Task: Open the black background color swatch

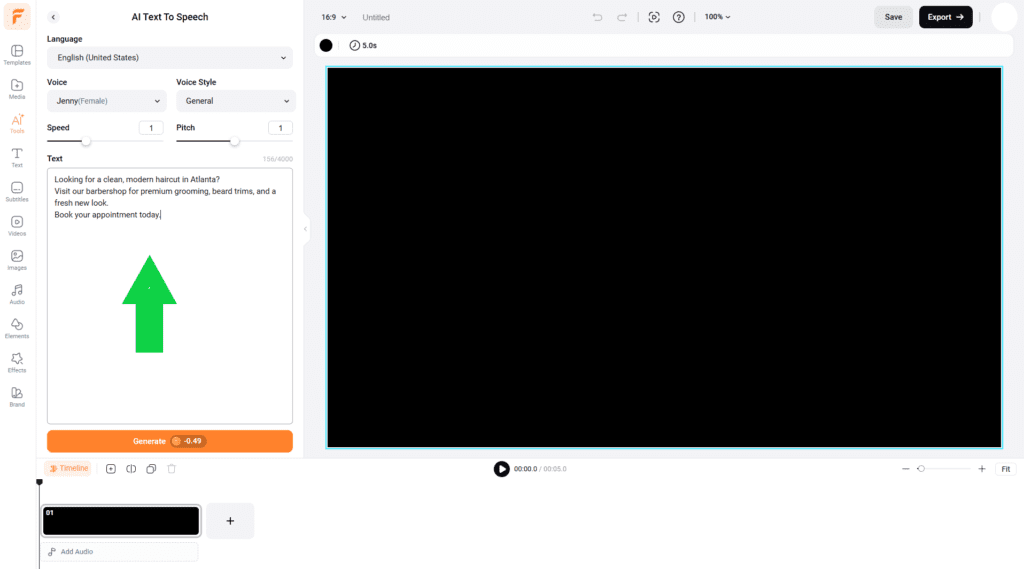Action: [326, 45]
